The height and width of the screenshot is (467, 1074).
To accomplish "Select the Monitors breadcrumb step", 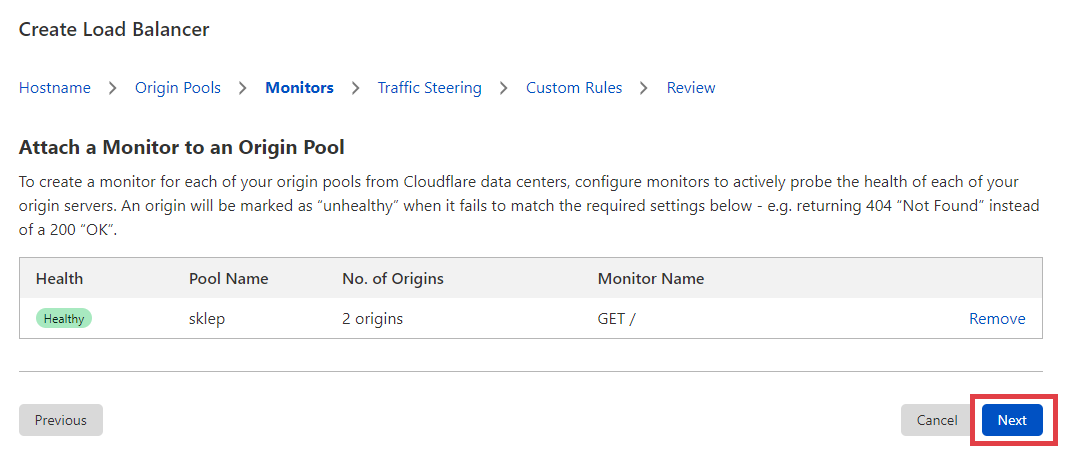I will click(299, 88).
